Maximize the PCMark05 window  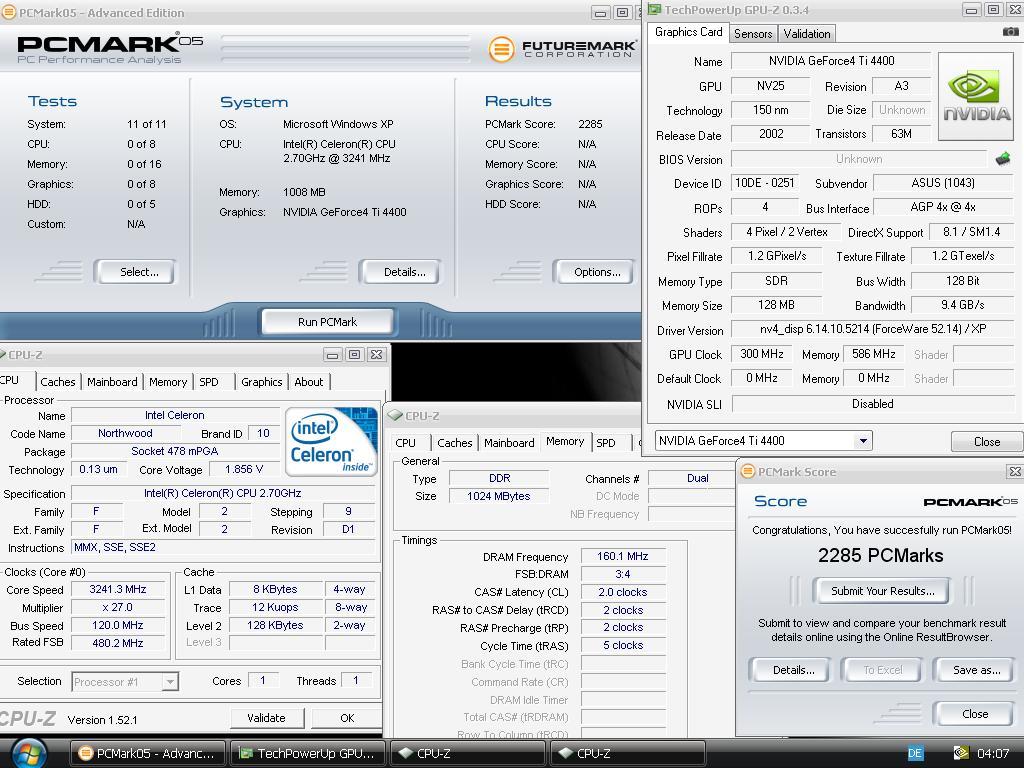(x=622, y=12)
